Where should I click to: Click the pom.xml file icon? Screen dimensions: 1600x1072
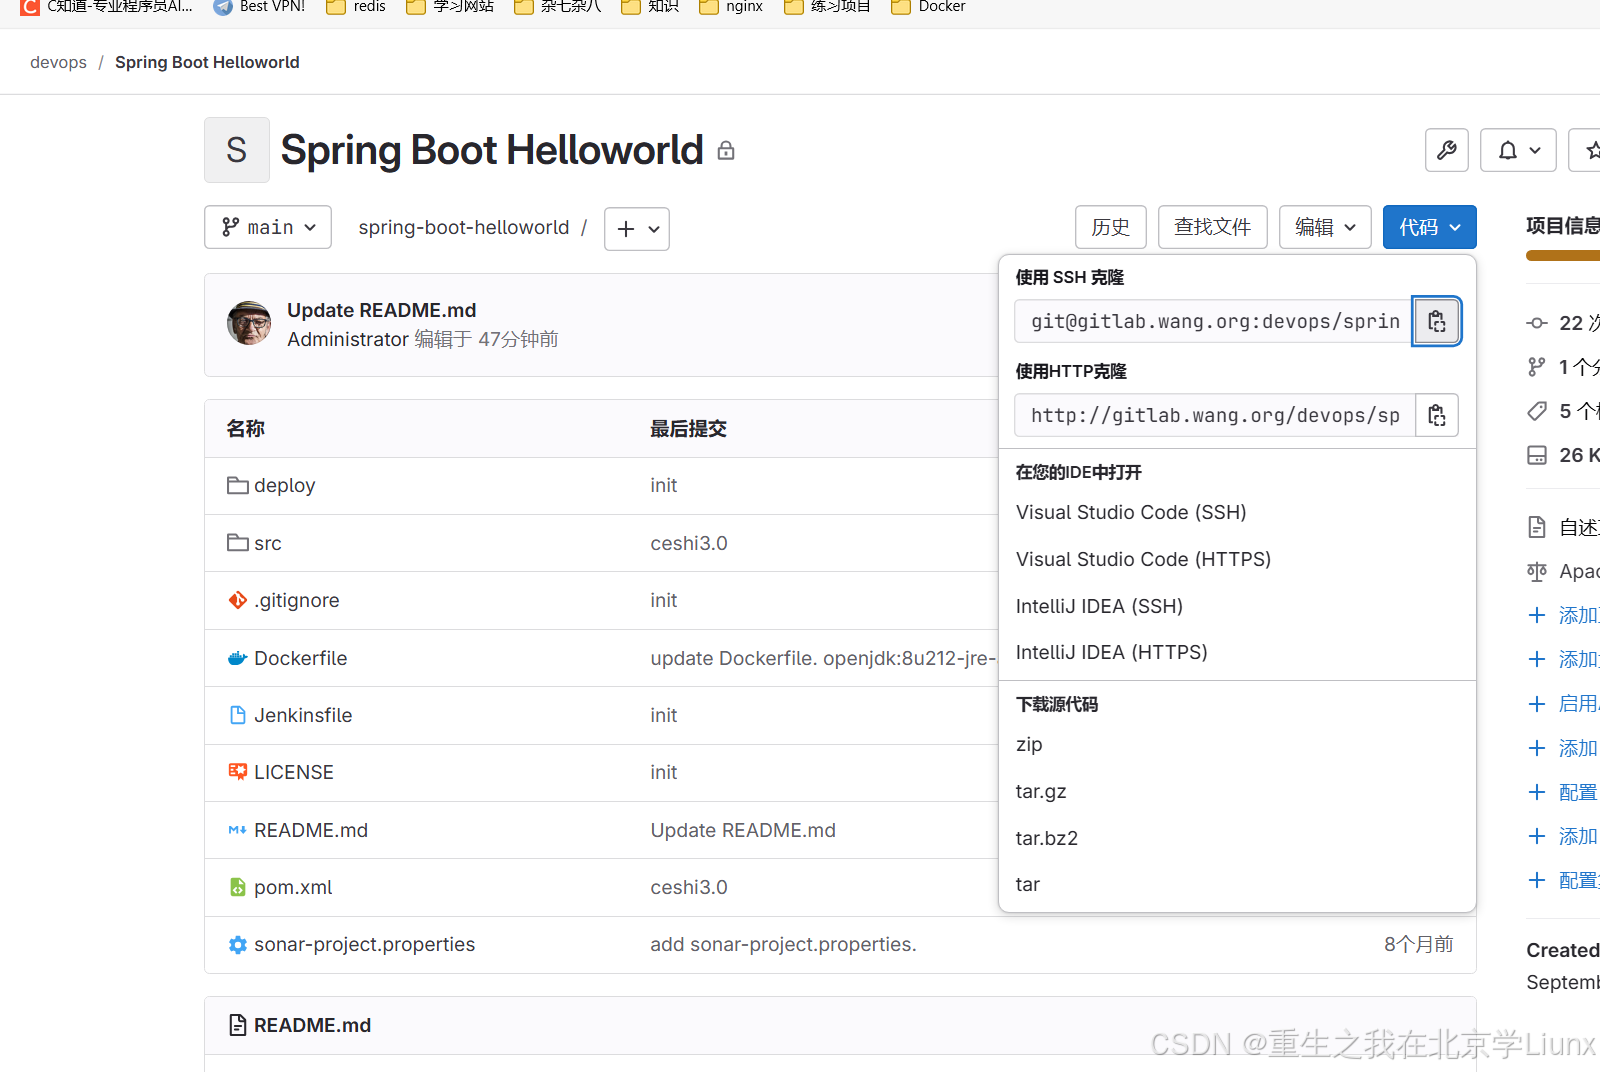238,887
